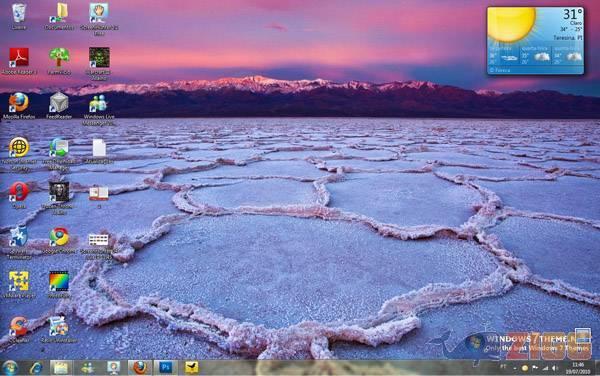This screenshot has width=600, height=376.
Task: Click the 31° temperature in weather gadget
Action: (x=572, y=15)
